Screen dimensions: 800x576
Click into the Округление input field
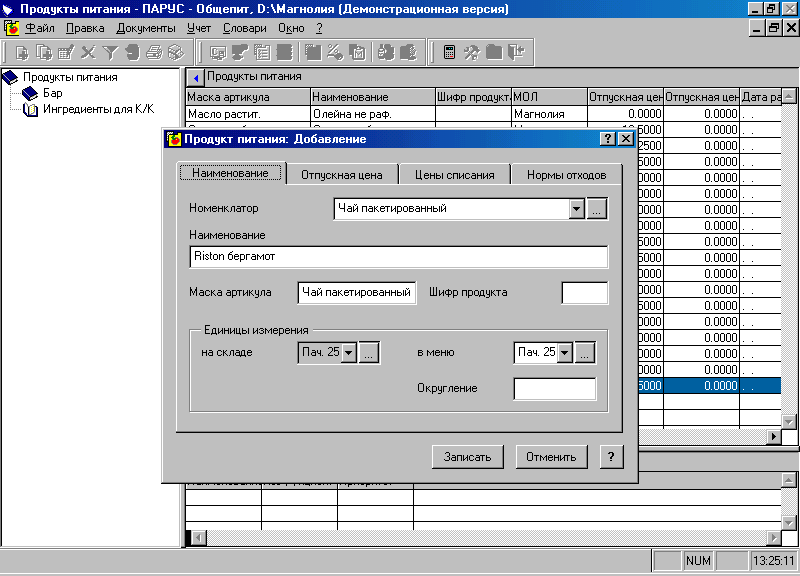tap(554, 389)
